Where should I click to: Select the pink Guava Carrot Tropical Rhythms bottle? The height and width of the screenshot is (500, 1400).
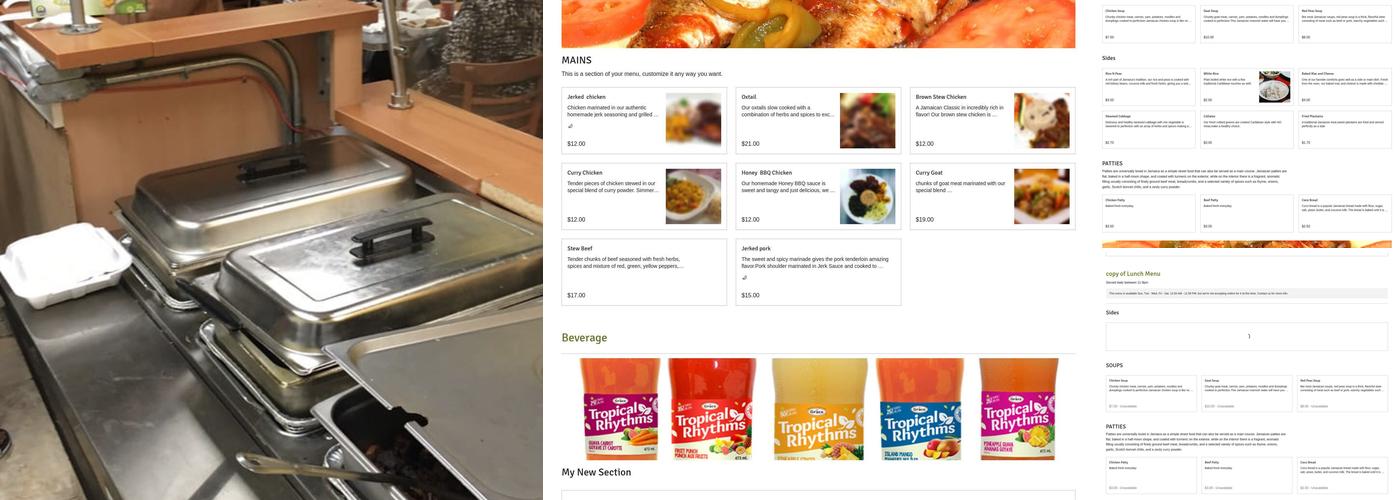(620, 409)
